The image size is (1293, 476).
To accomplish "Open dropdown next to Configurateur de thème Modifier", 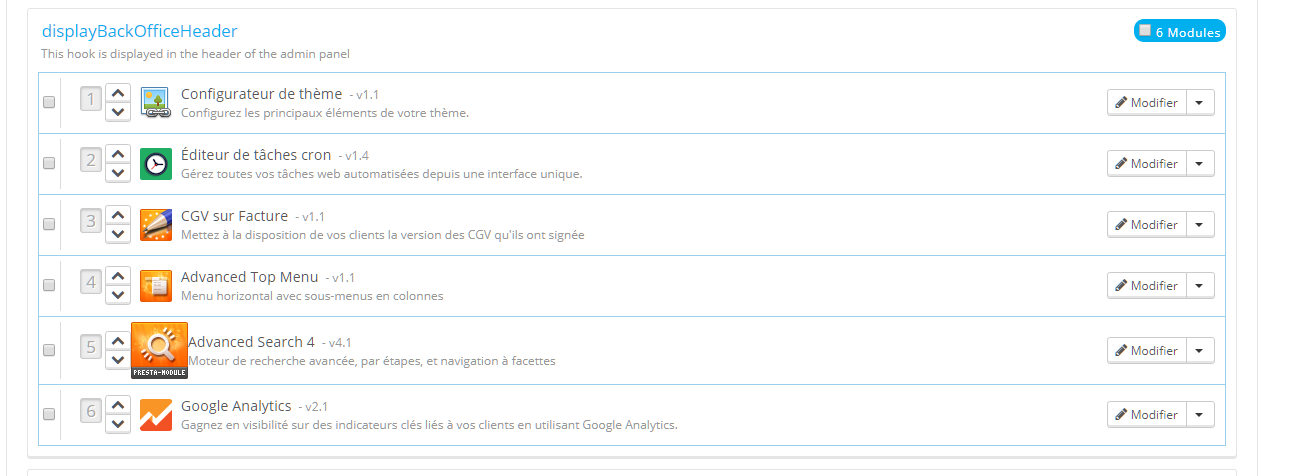I will point(1200,103).
